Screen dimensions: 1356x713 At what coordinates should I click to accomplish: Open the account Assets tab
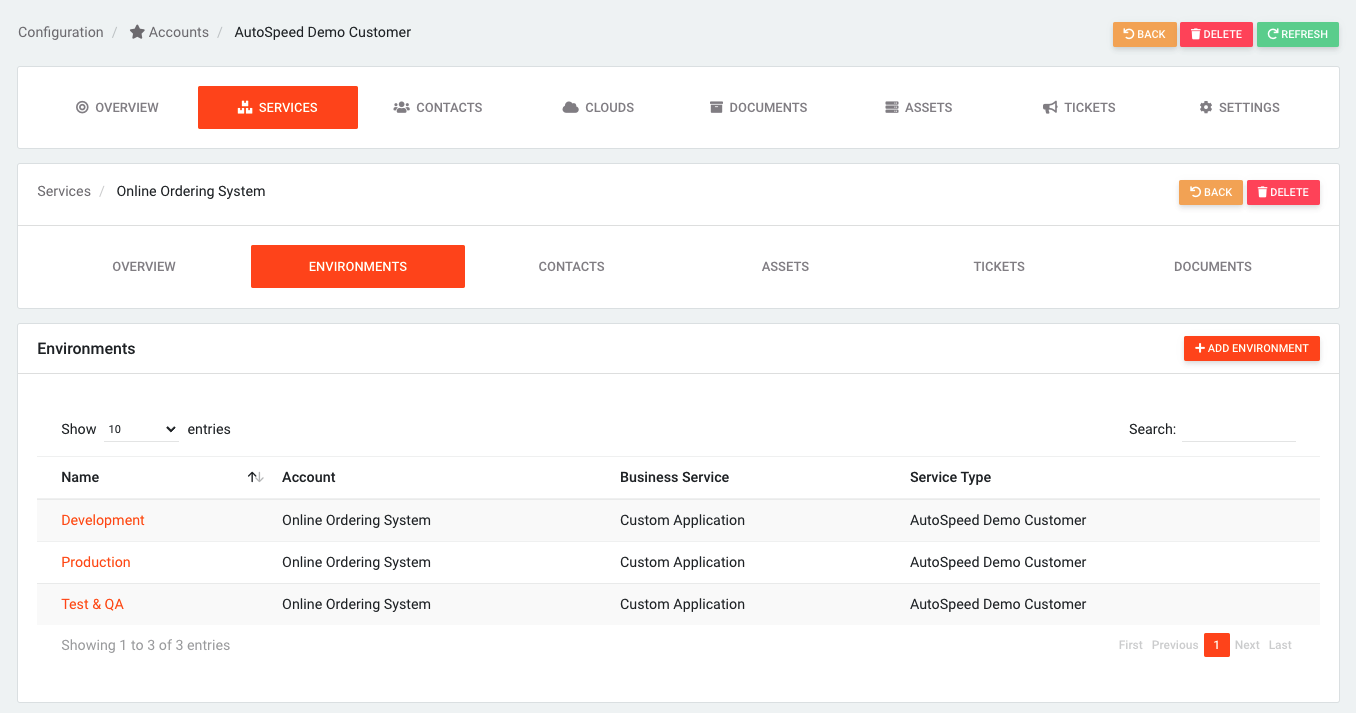click(918, 107)
